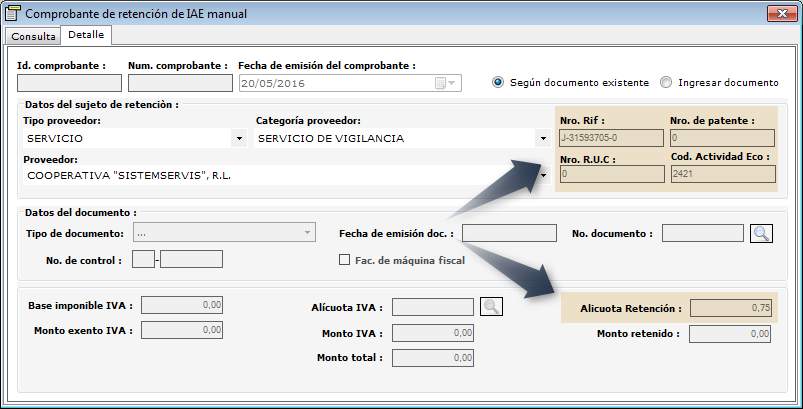Image resolution: width=803 pixels, height=409 pixels.
Task: Select the Ingresar documento option
Action: (719, 82)
